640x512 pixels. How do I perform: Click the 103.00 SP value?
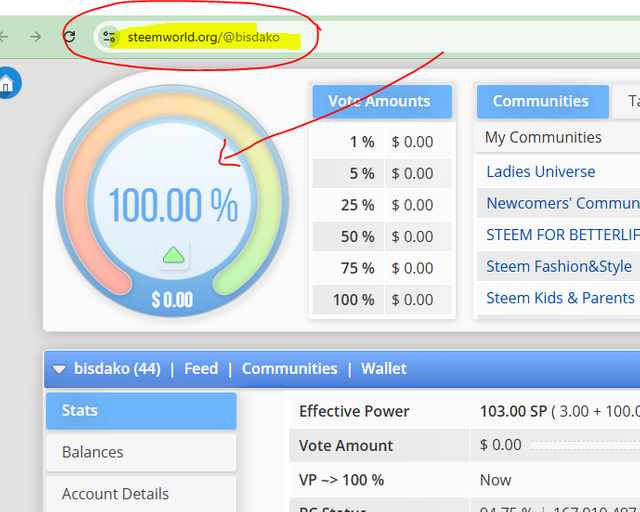click(x=513, y=411)
